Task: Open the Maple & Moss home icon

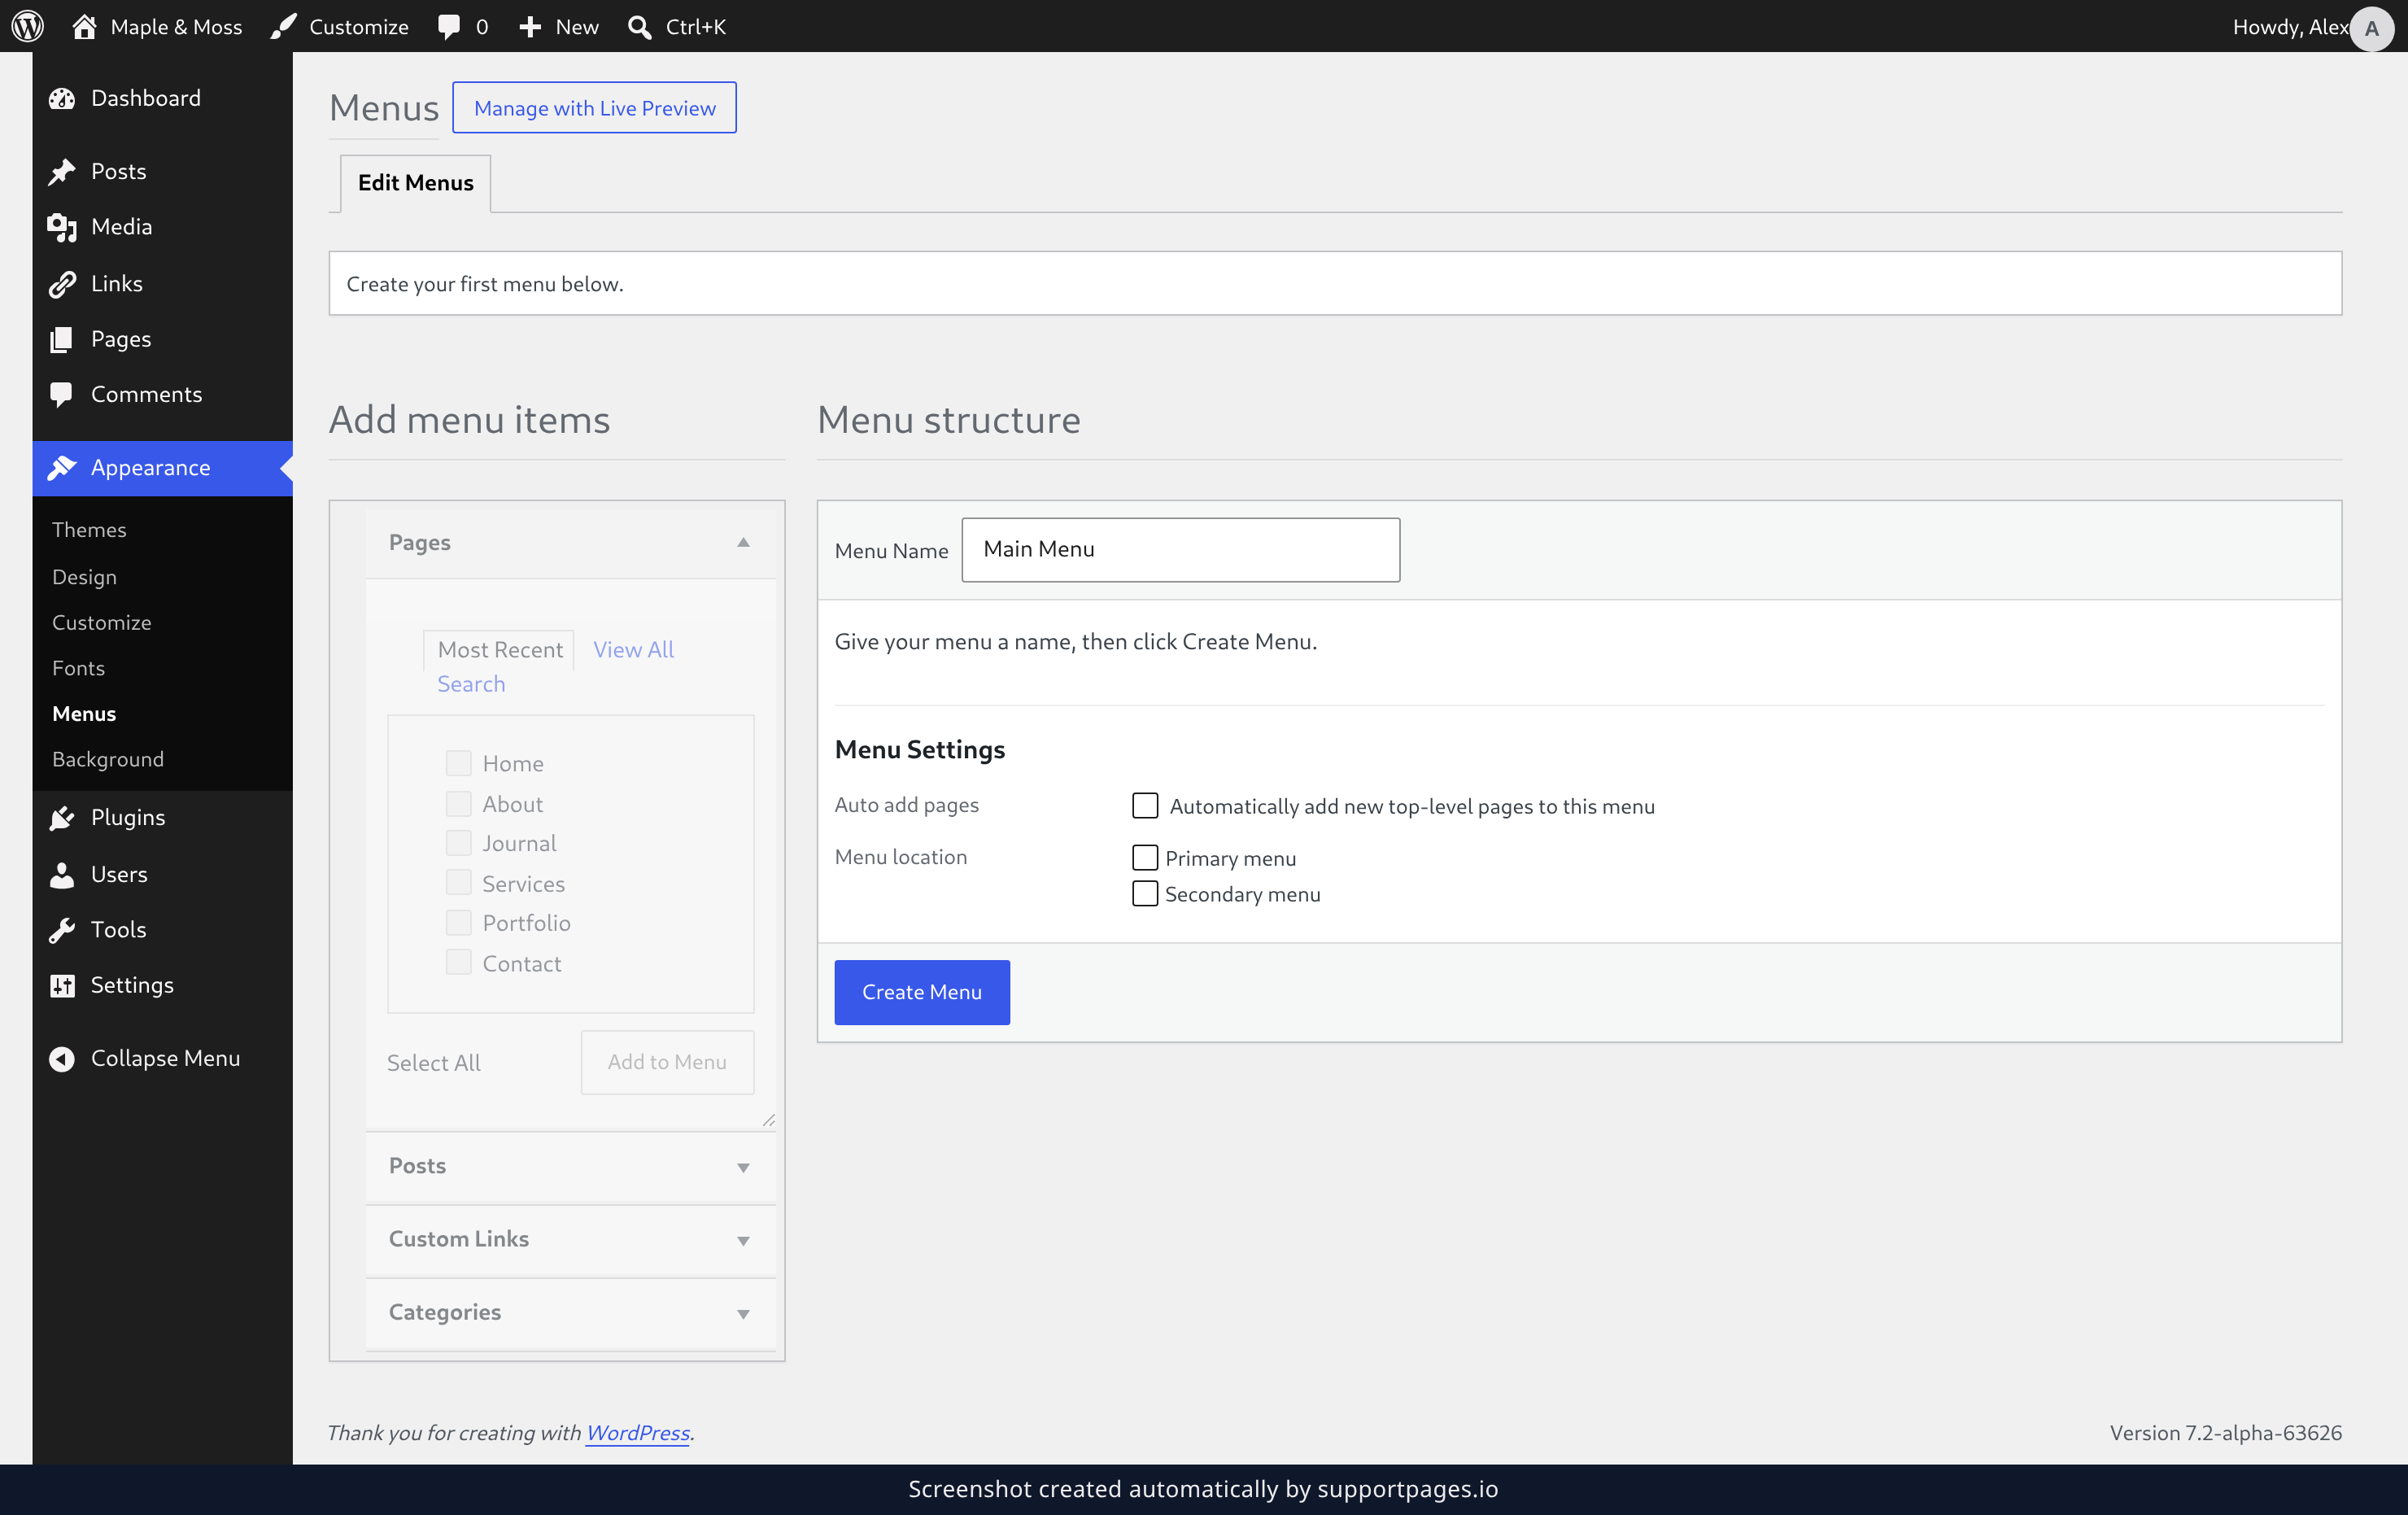Action: coord(84,26)
